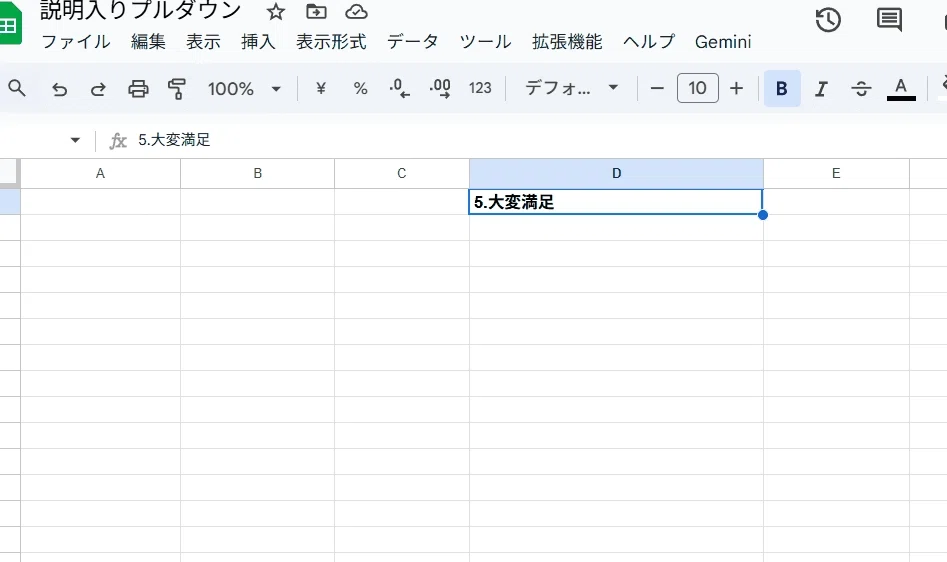Open the データ menu
Image resolution: width=947 pixels, height=562 pixels.
click(413, 42)
